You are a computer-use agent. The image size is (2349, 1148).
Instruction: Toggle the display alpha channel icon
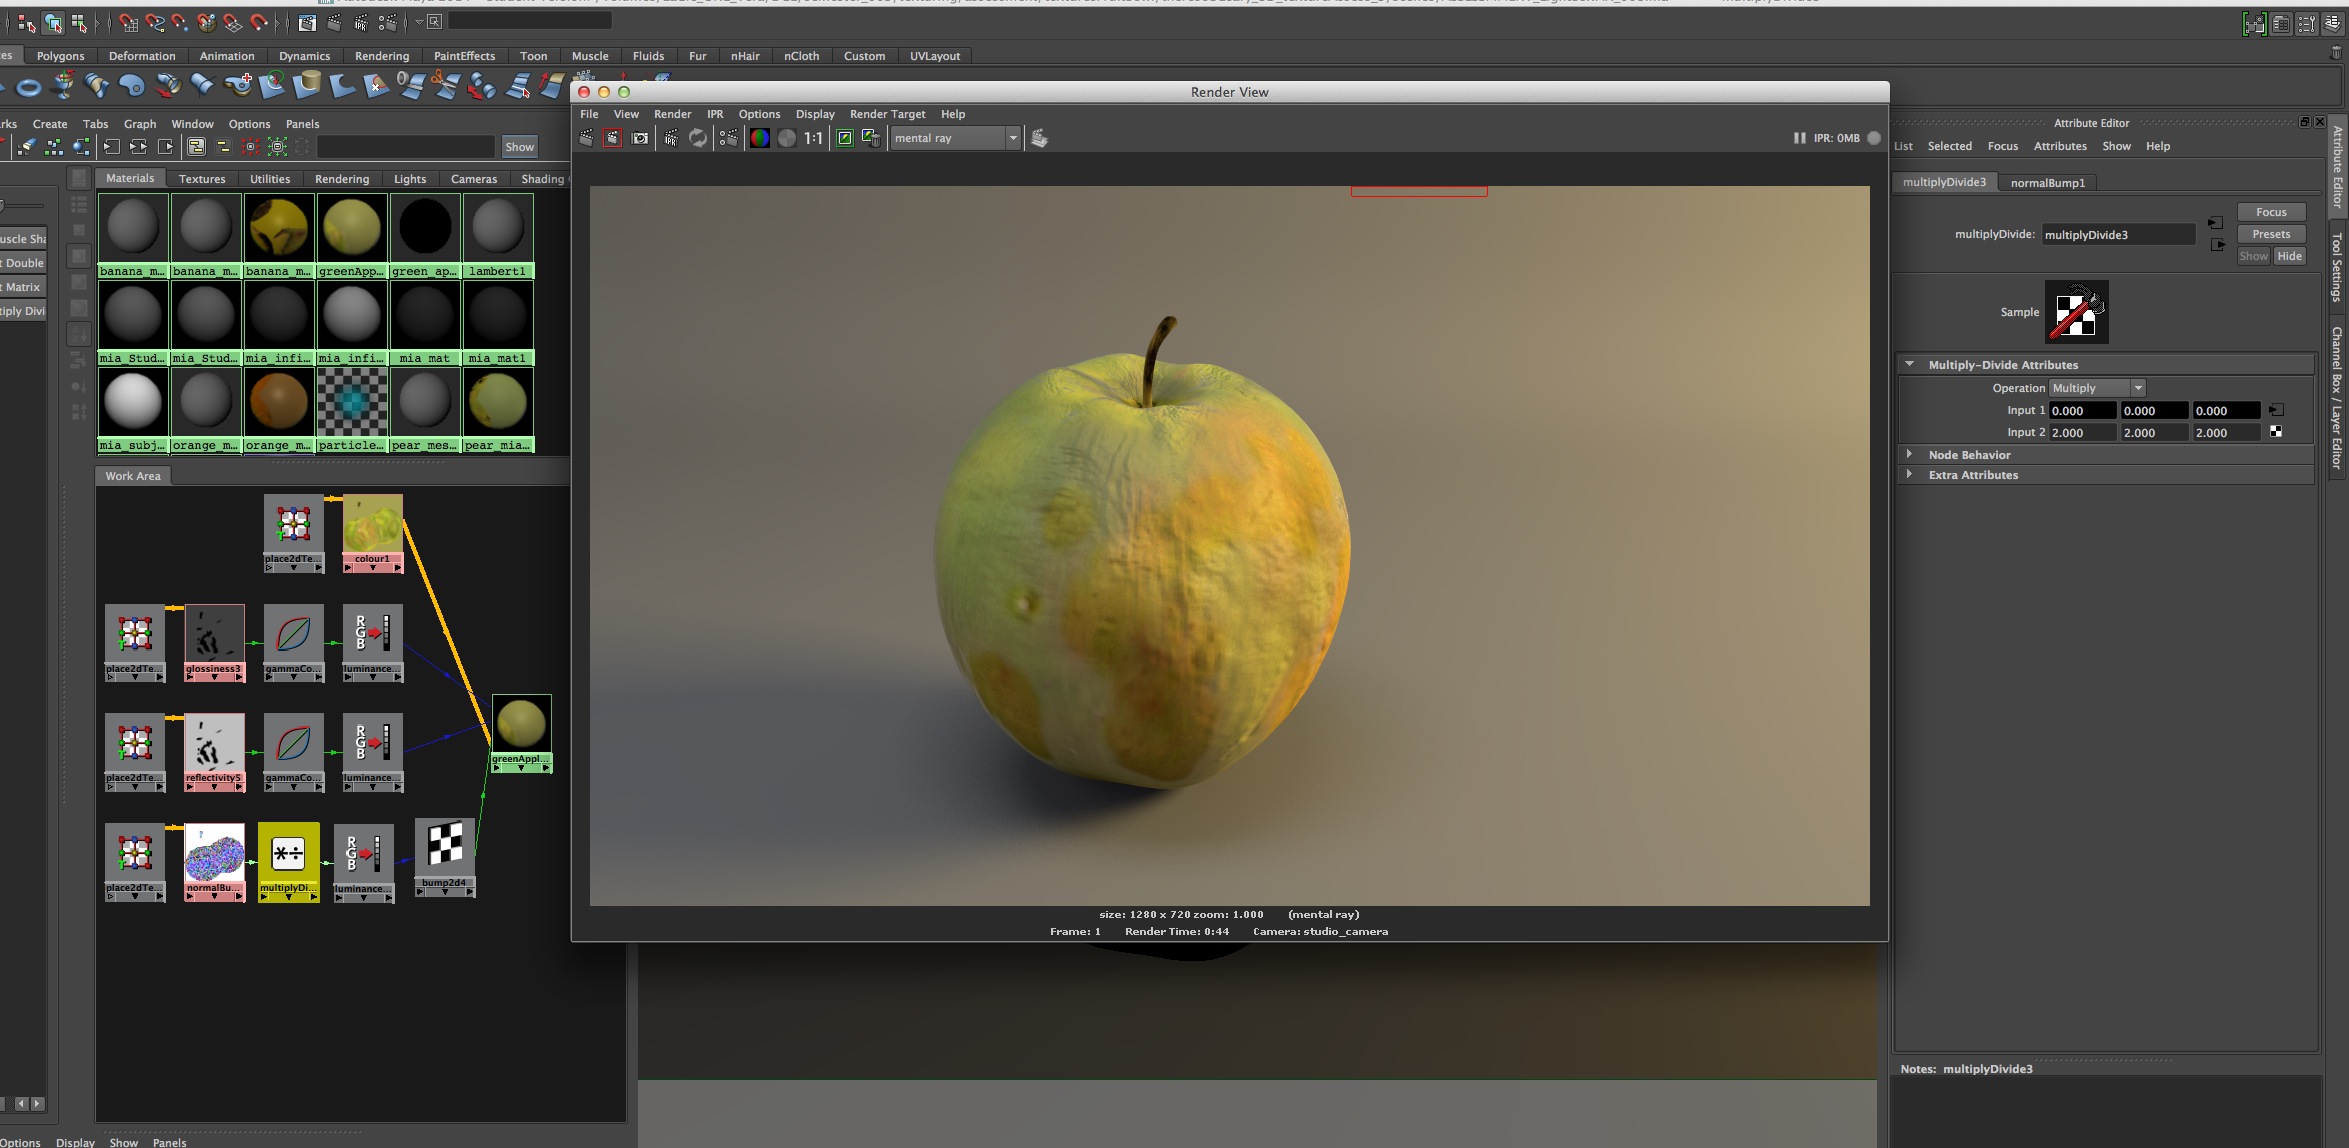tap(787, 138)
